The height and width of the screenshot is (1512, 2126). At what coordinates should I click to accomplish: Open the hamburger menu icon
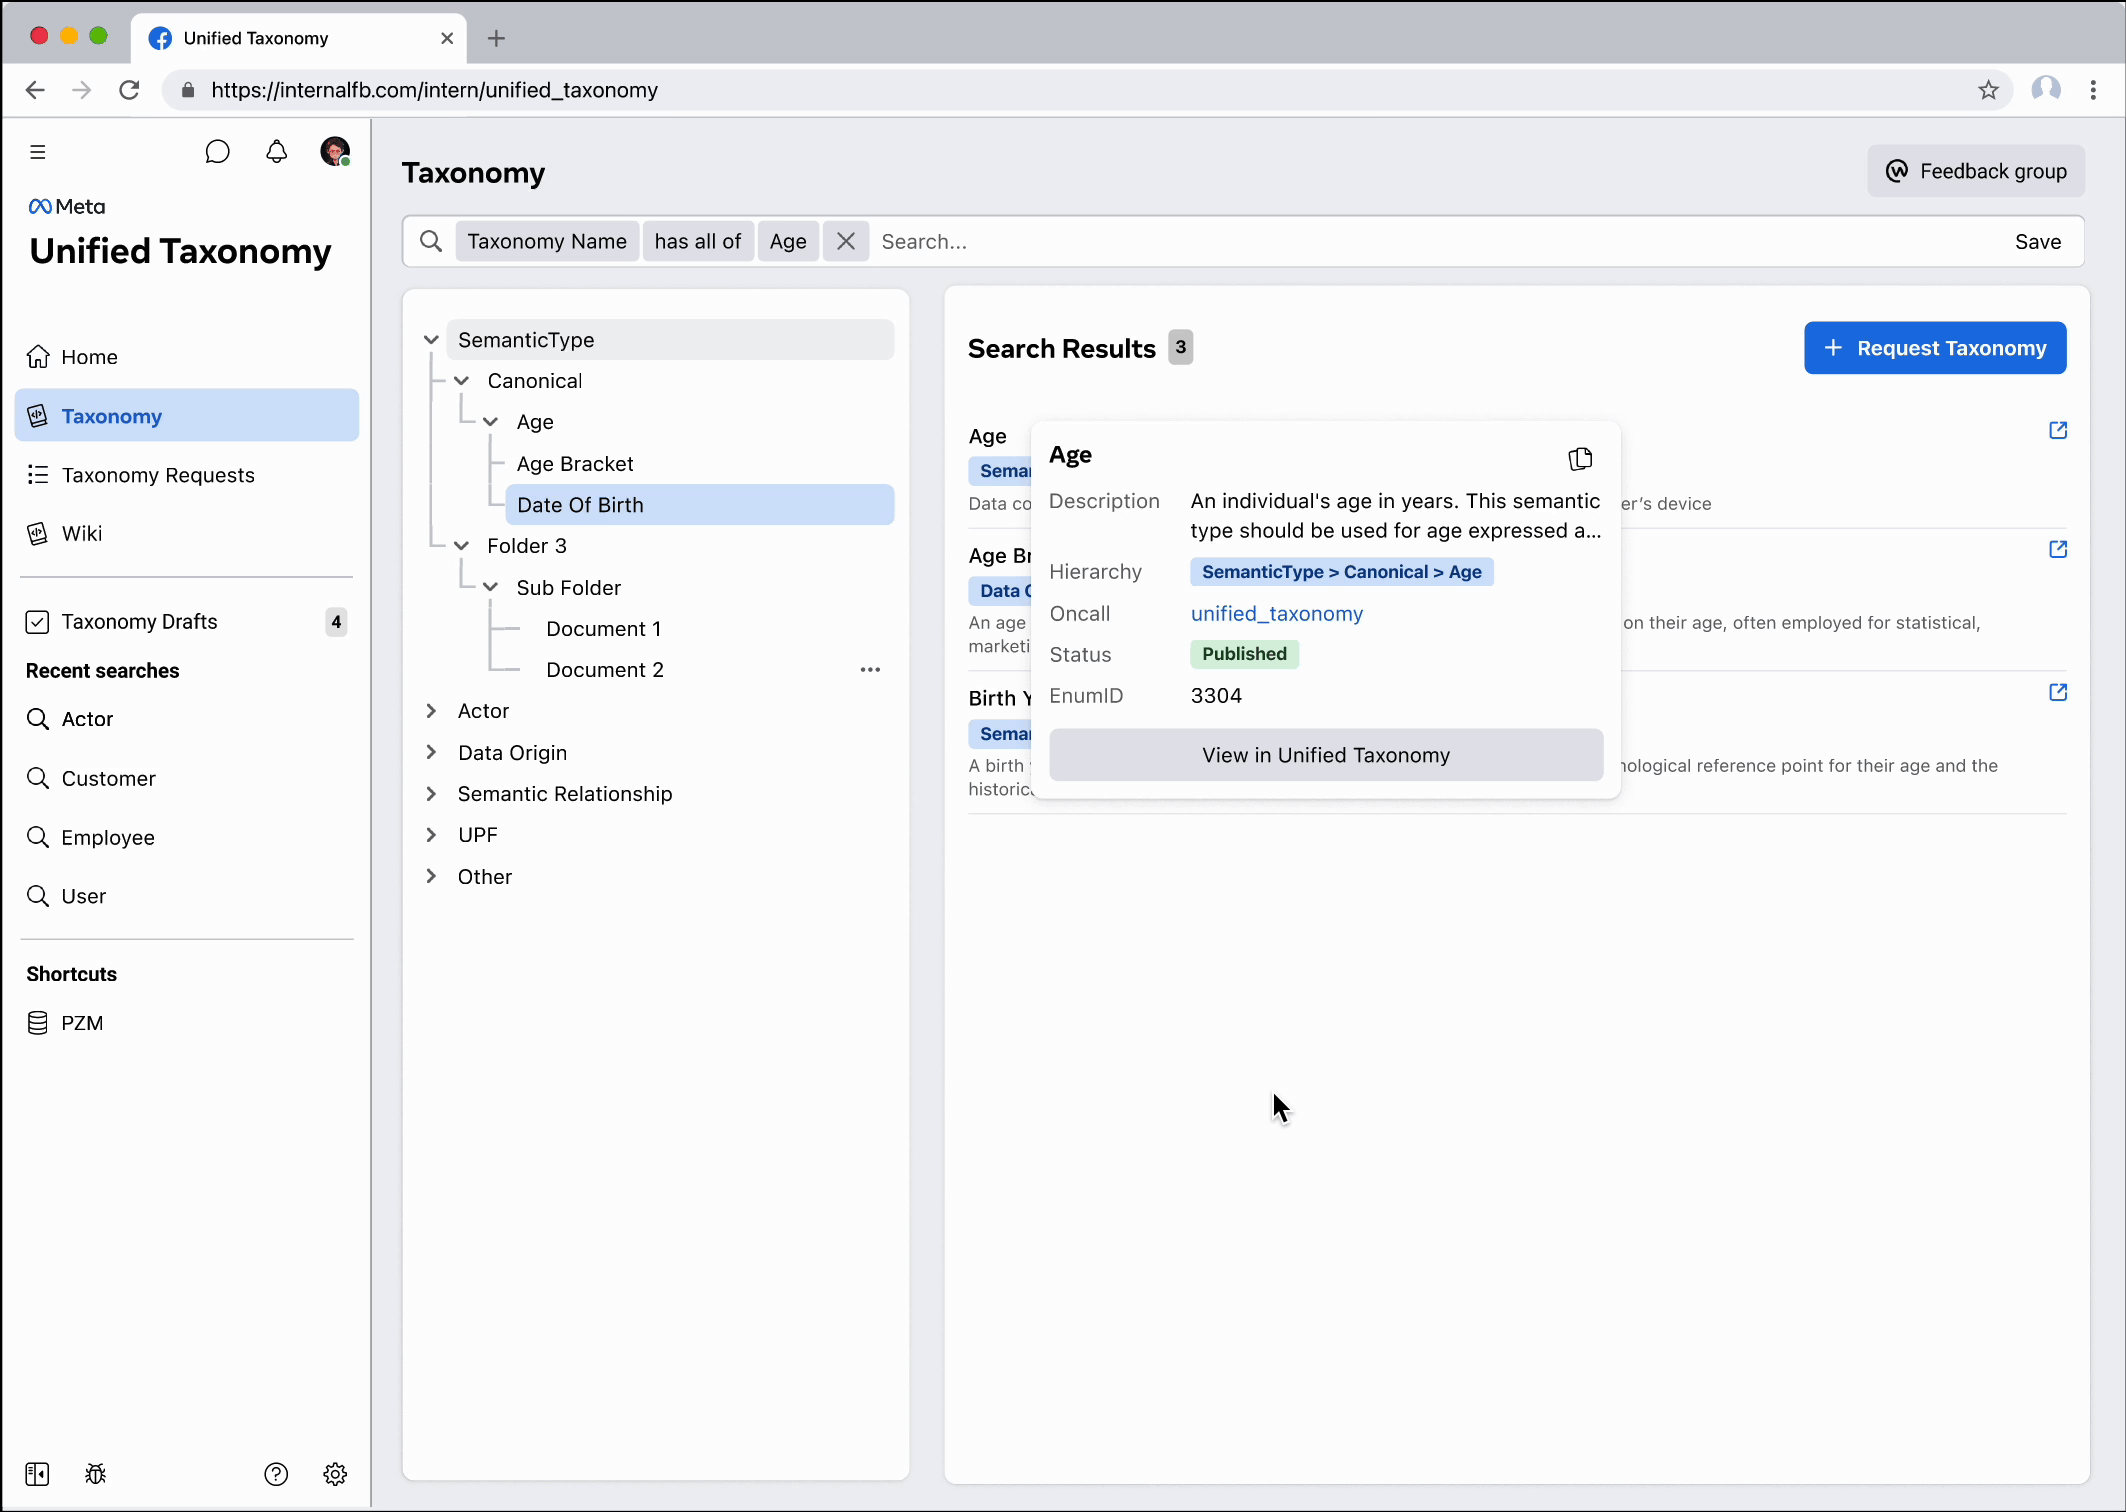click(x=38, y=152)
